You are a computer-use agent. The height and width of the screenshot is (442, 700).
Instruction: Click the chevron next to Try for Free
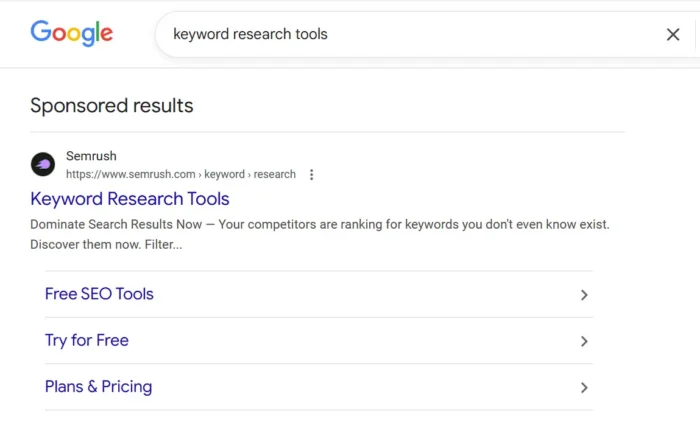tap(584, 341)
